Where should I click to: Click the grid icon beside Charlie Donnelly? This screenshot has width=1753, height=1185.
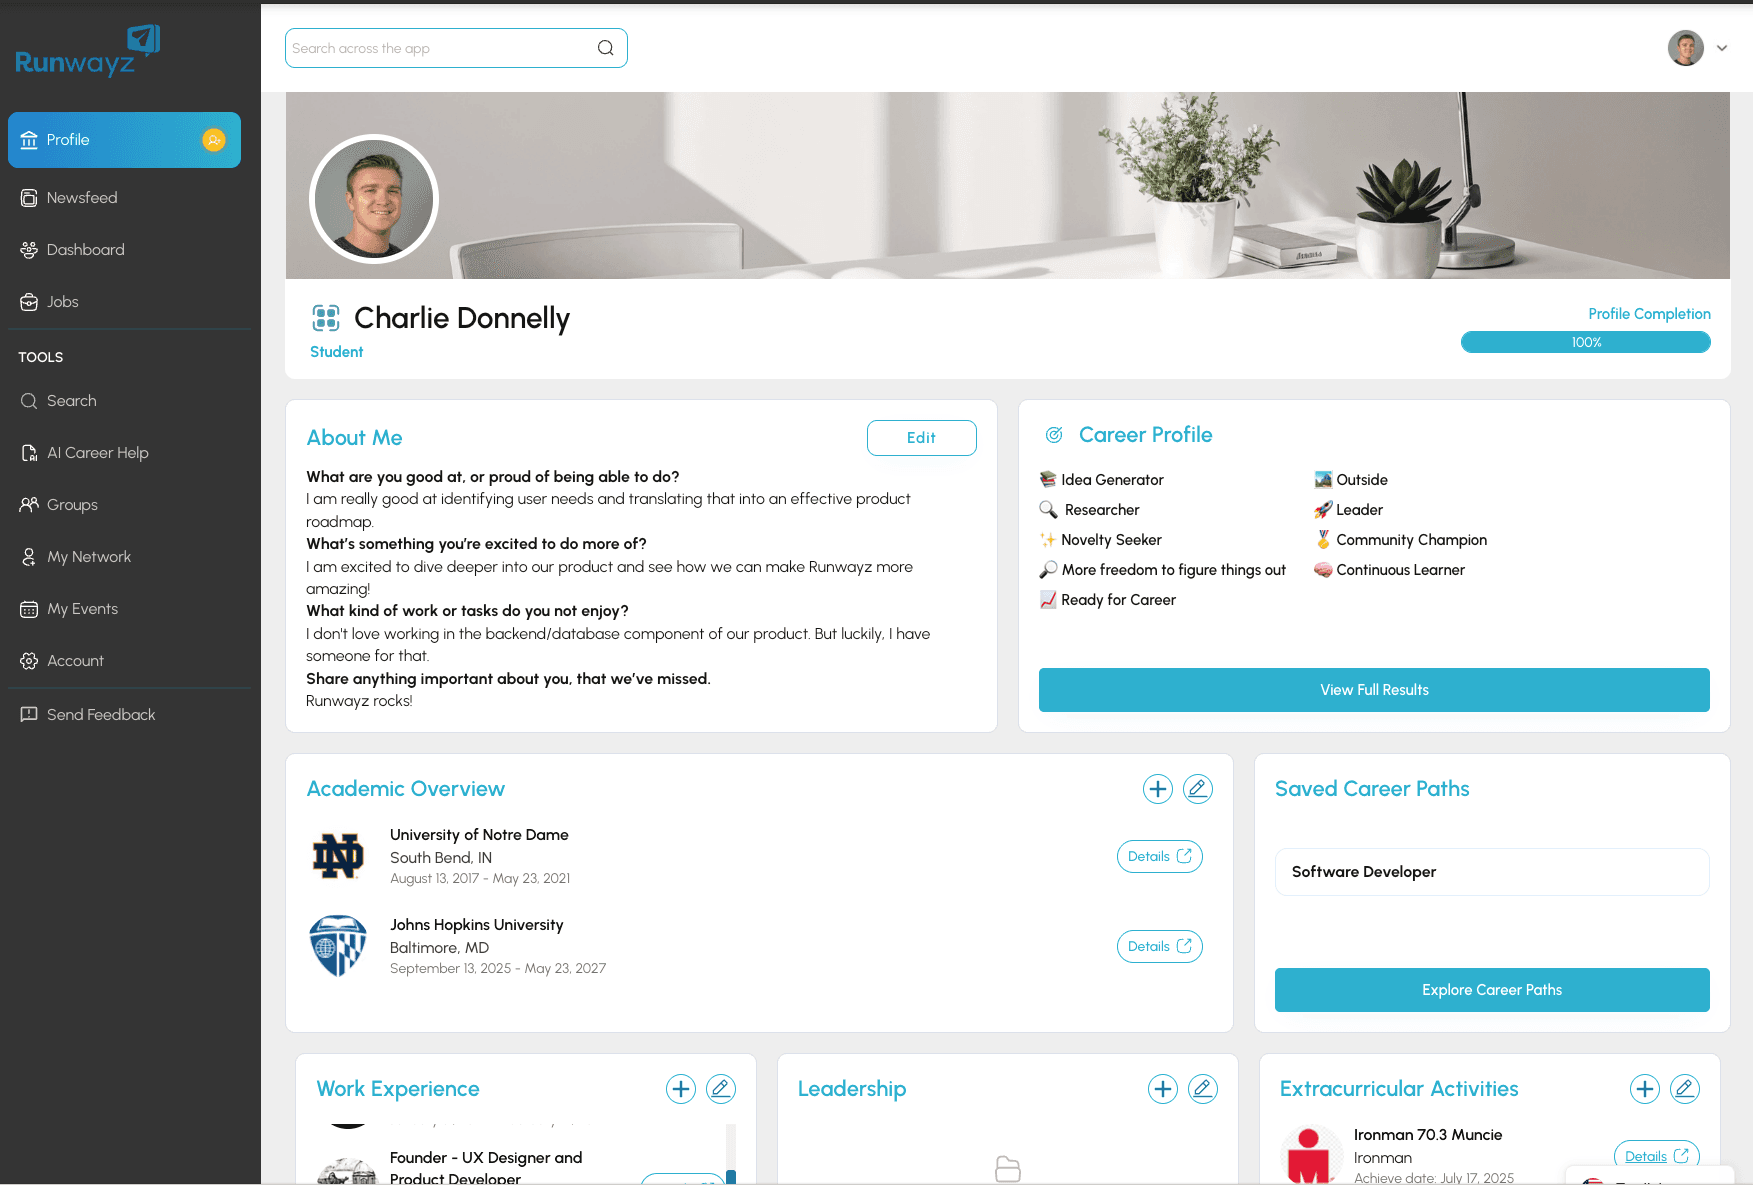(x=326, y=318)
